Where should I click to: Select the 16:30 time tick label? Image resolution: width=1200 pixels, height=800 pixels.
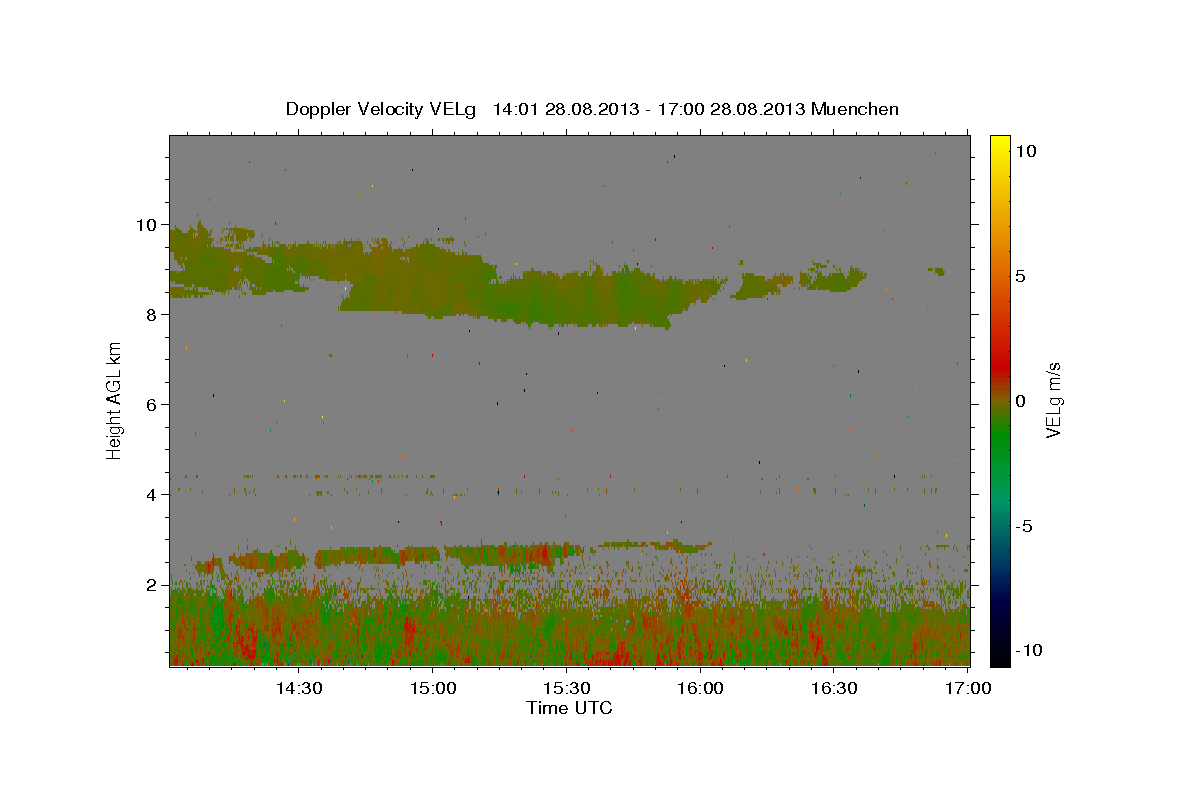point(834,688)
